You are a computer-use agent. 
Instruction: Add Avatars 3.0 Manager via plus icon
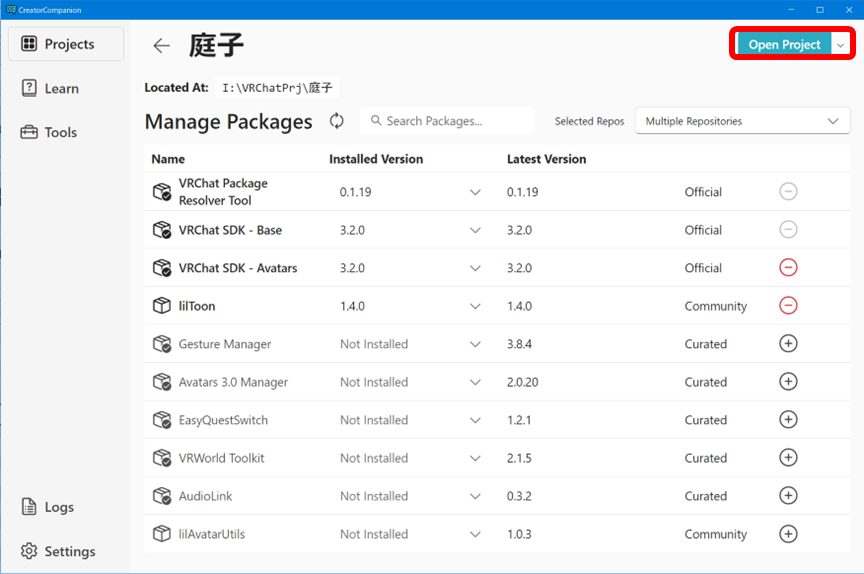tap(788, 382)
